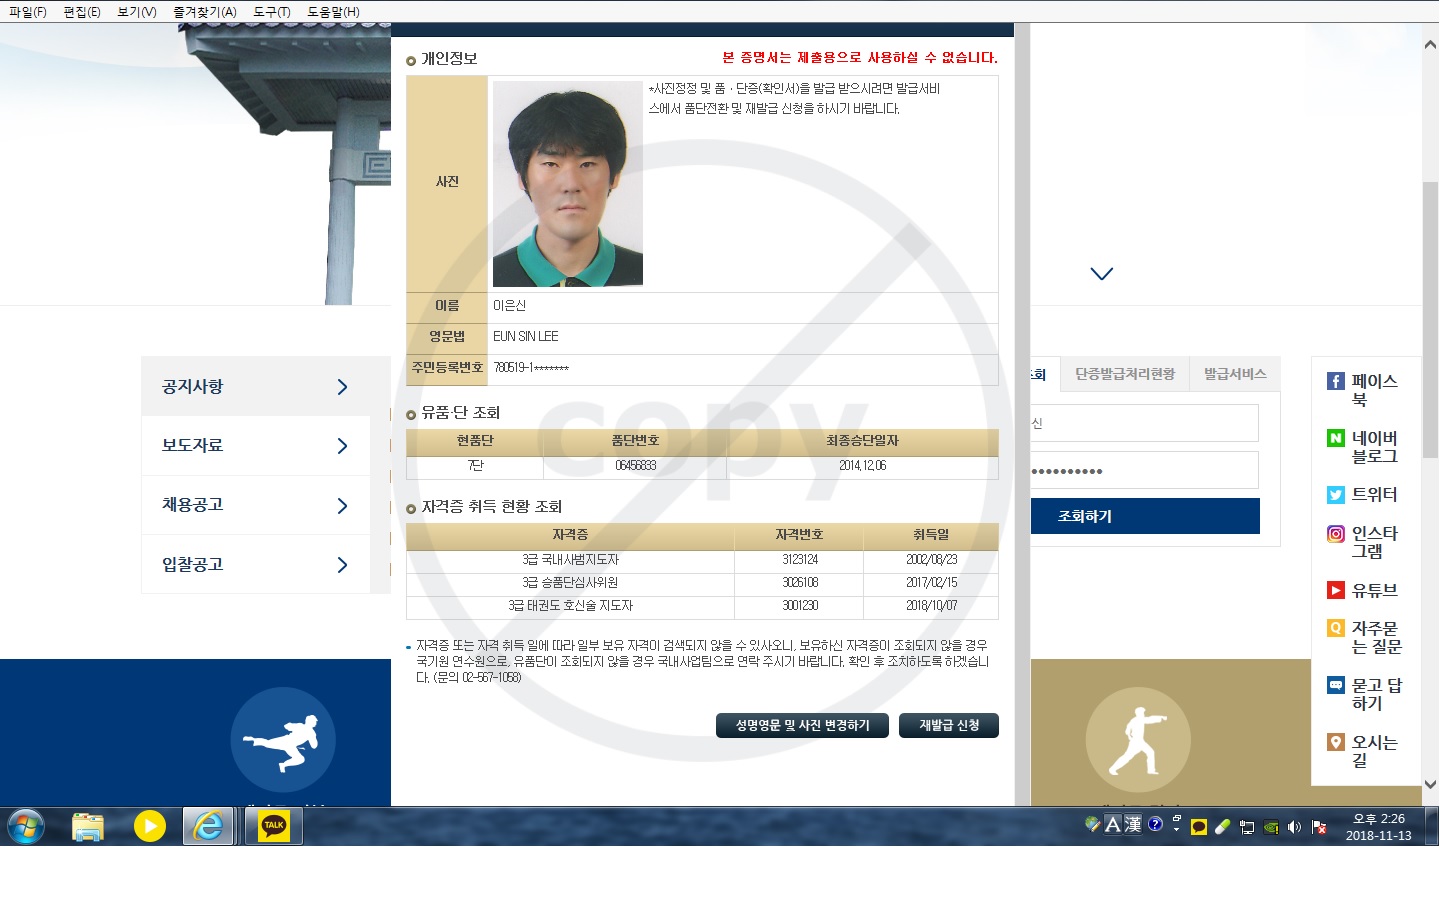This screenshot has width=1440, height=900.
Task: Click the 오시는 길 map pin icon
Action: (x=1335, y=742)
